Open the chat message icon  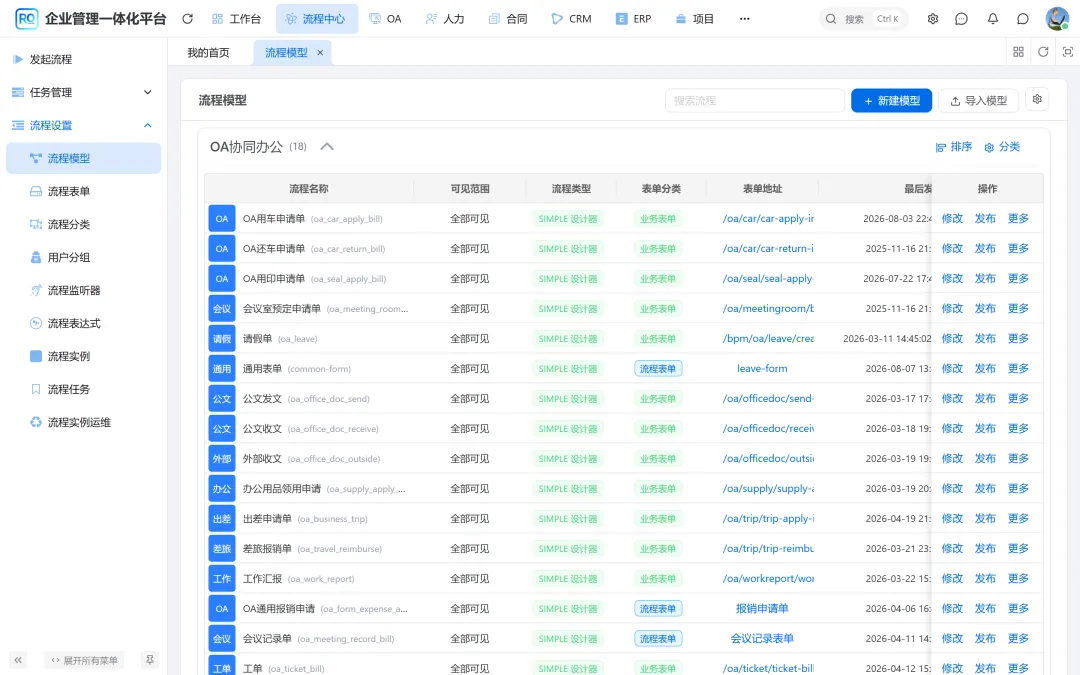coord(962,19)
